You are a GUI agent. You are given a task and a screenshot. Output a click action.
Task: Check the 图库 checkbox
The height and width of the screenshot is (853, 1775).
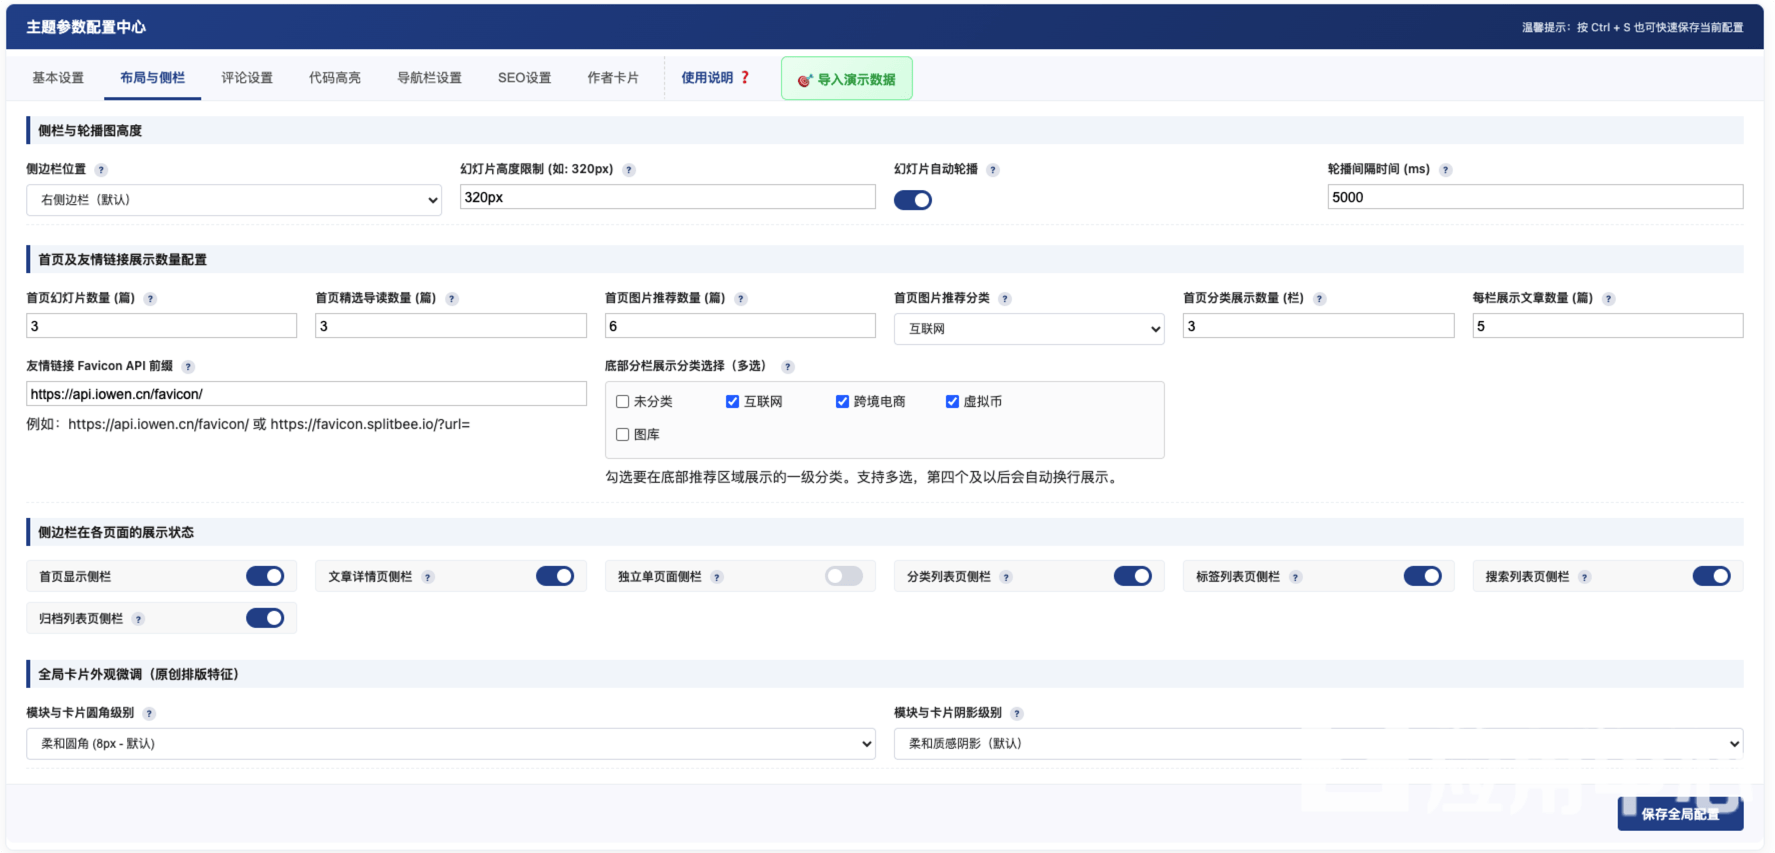point(622,434)
